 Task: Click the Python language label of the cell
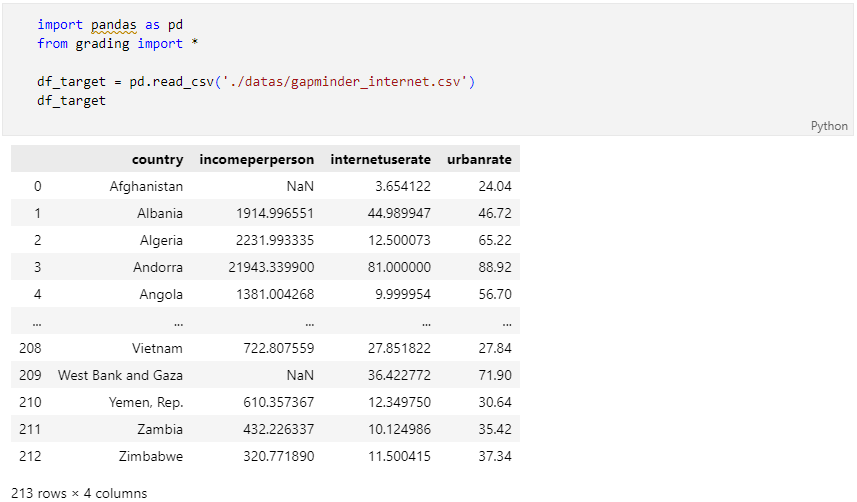point(829,126)
